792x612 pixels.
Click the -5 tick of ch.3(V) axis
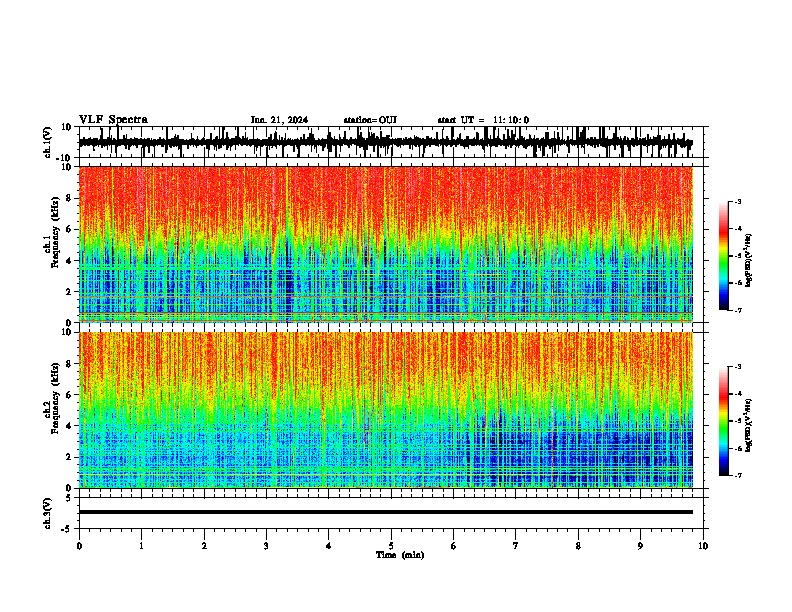(x=68, y=529)
